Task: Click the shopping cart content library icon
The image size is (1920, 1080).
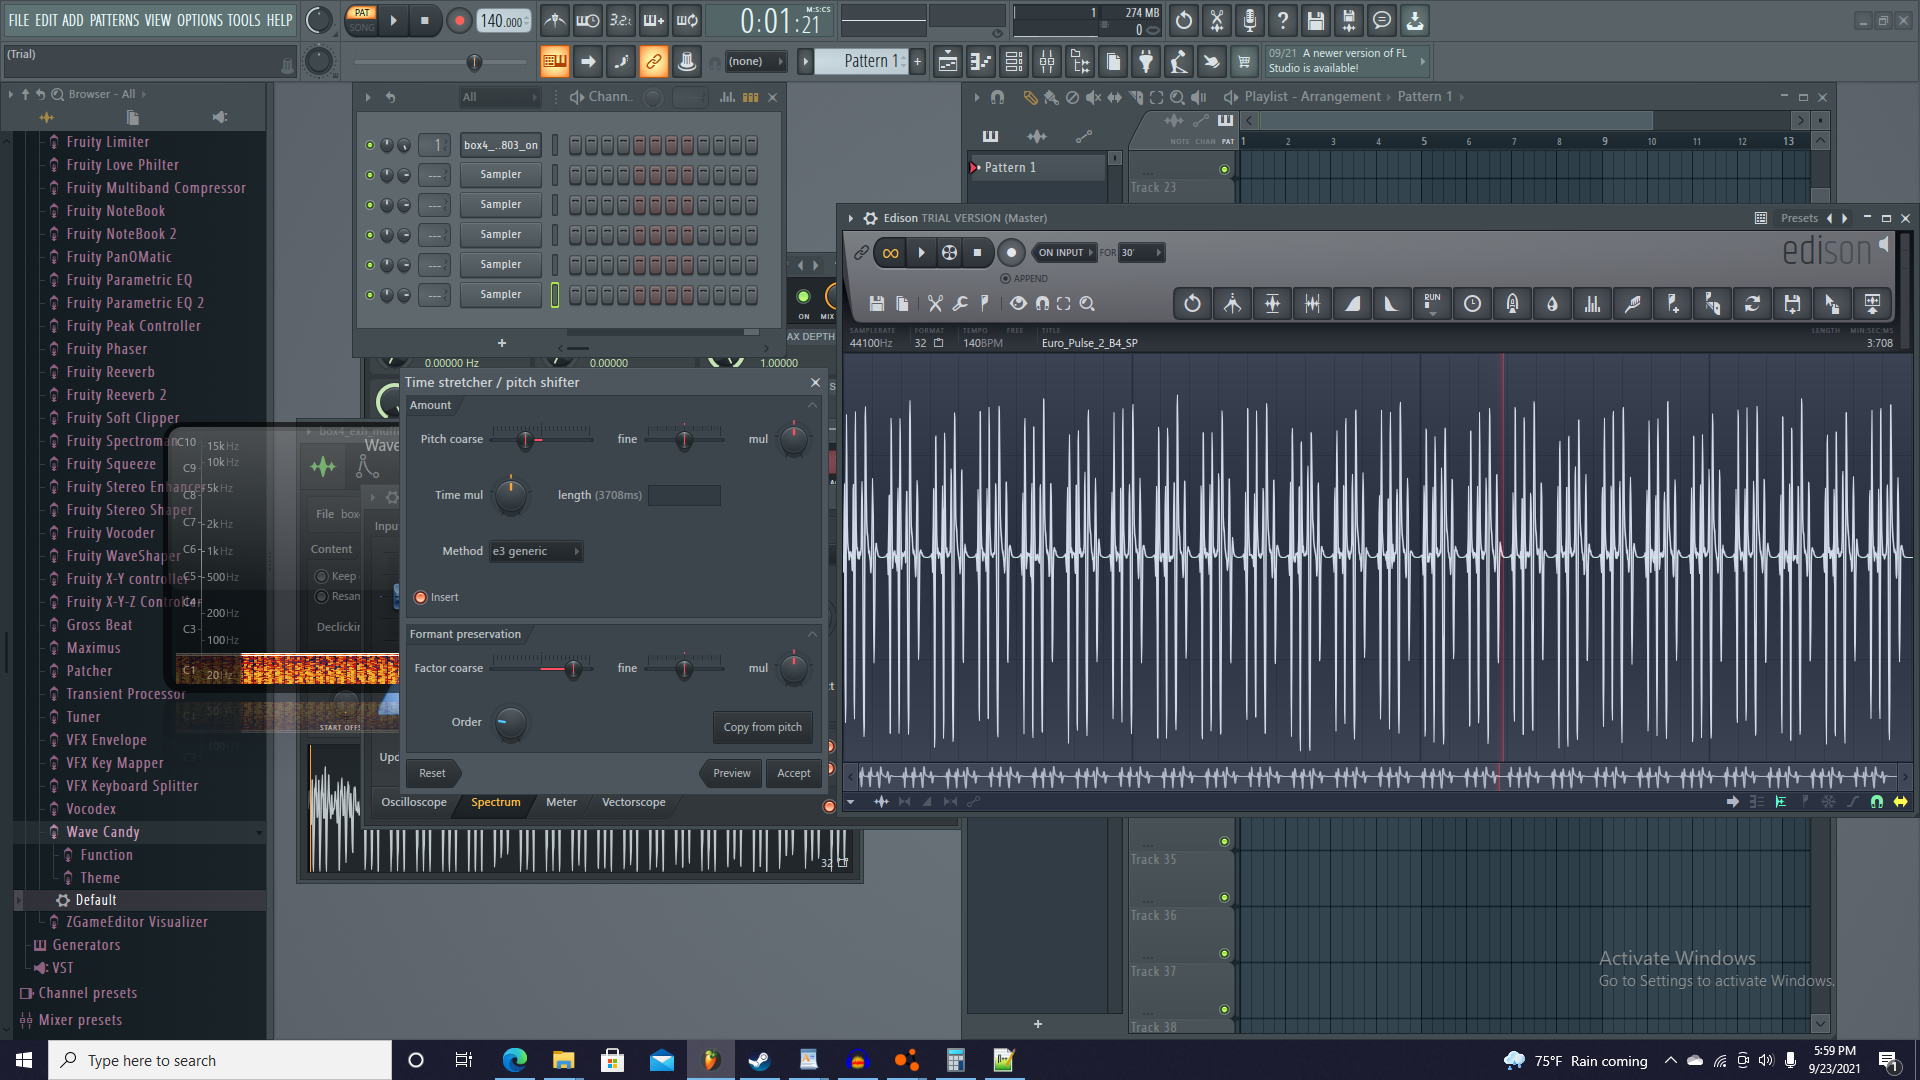Action: pyautogui.click(x=1244, y=62)
